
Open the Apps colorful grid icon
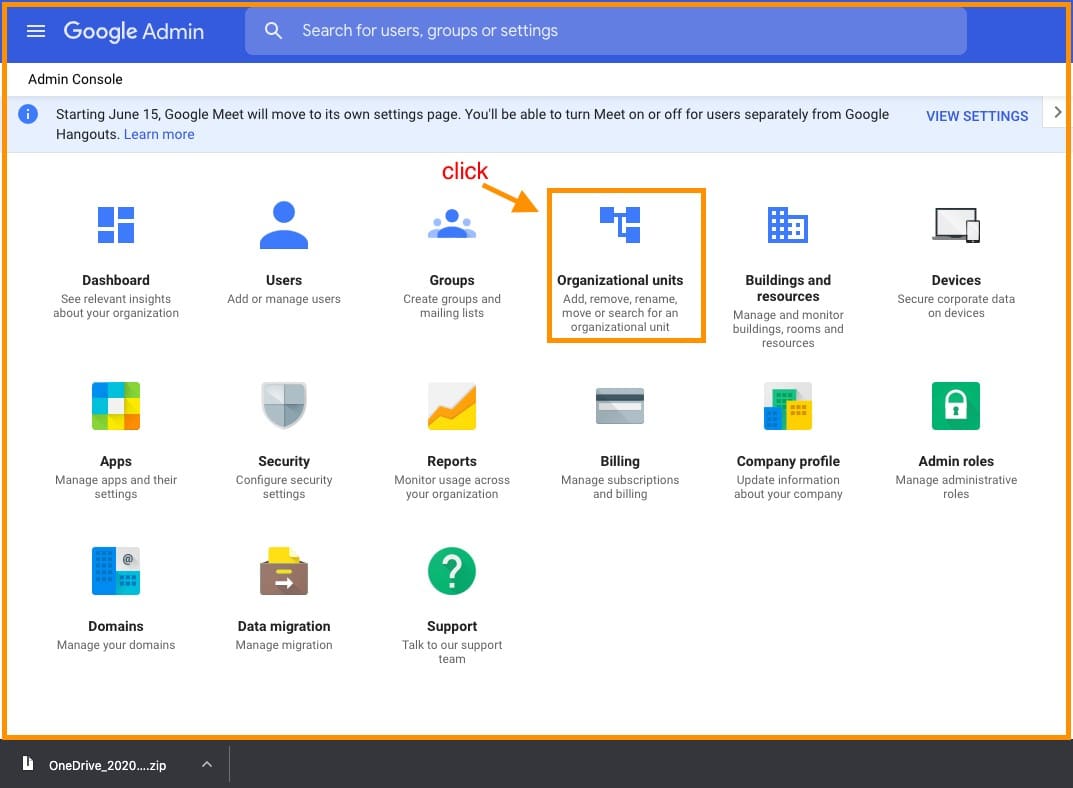tap(116, 406)
